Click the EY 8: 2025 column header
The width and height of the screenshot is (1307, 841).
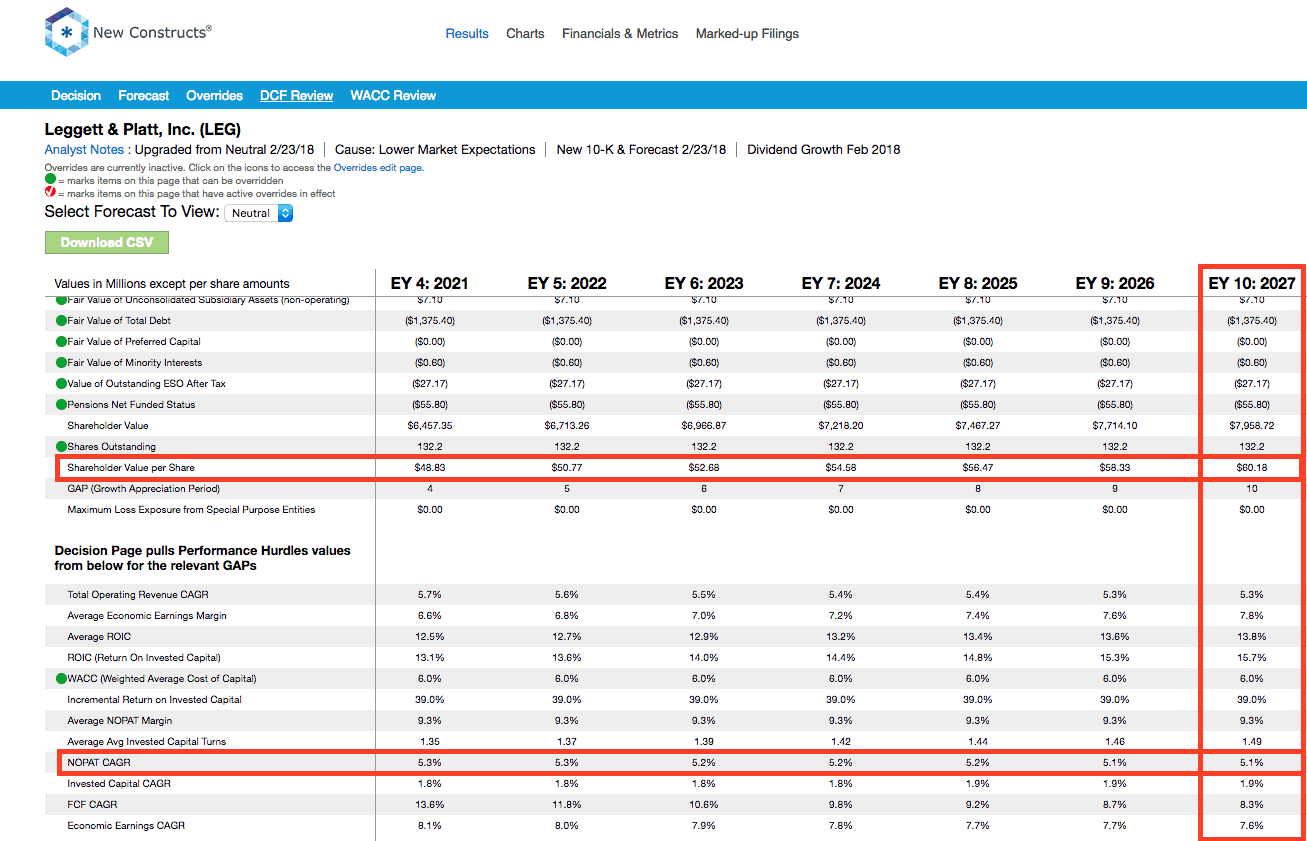tap(978, 283)
